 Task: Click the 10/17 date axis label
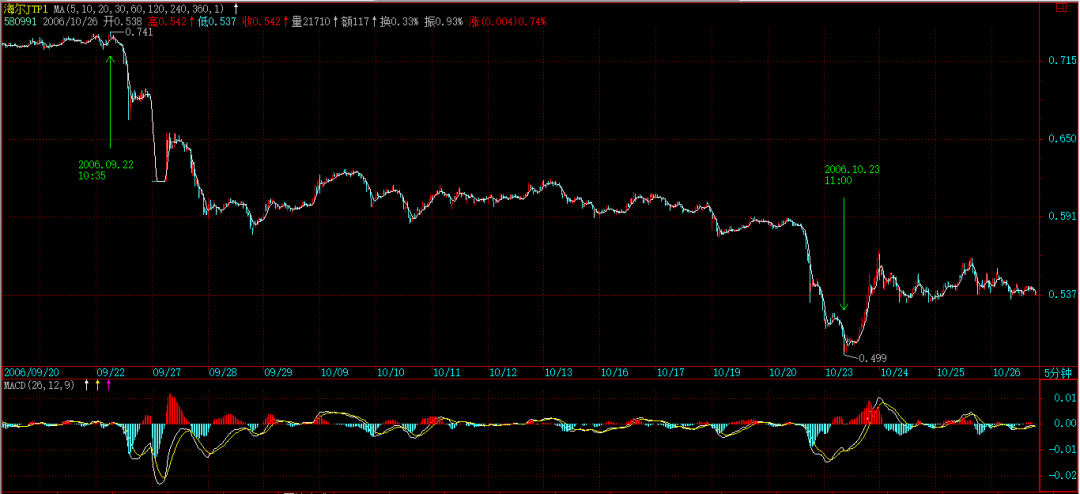pos(671,372)
